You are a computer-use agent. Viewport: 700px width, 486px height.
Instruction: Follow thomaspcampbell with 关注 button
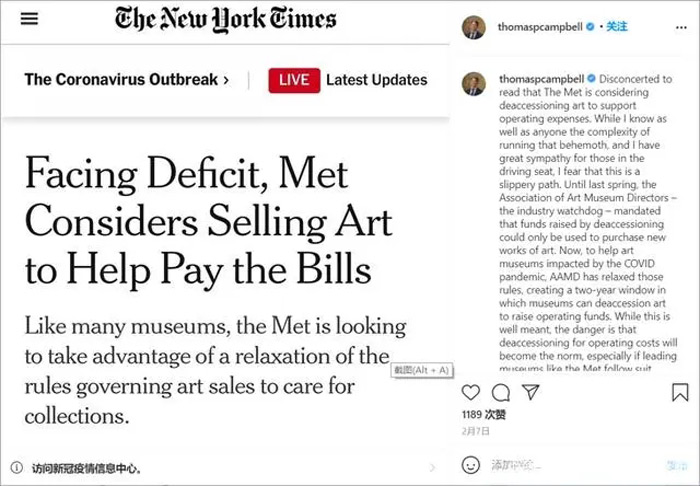tap(616, 27)
